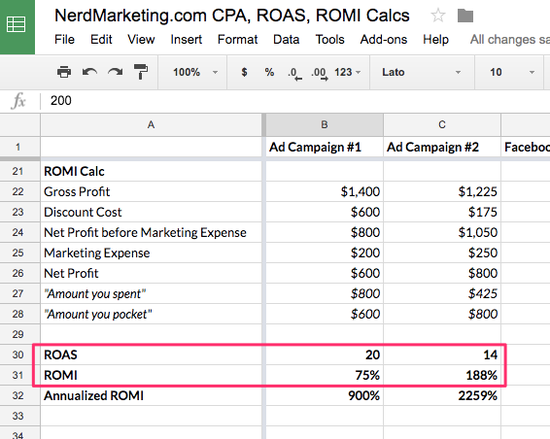The height and width of the screenshot is (439, 550).
Task: Redo with the forward arrow icon
Action: [x=115, y=72]
